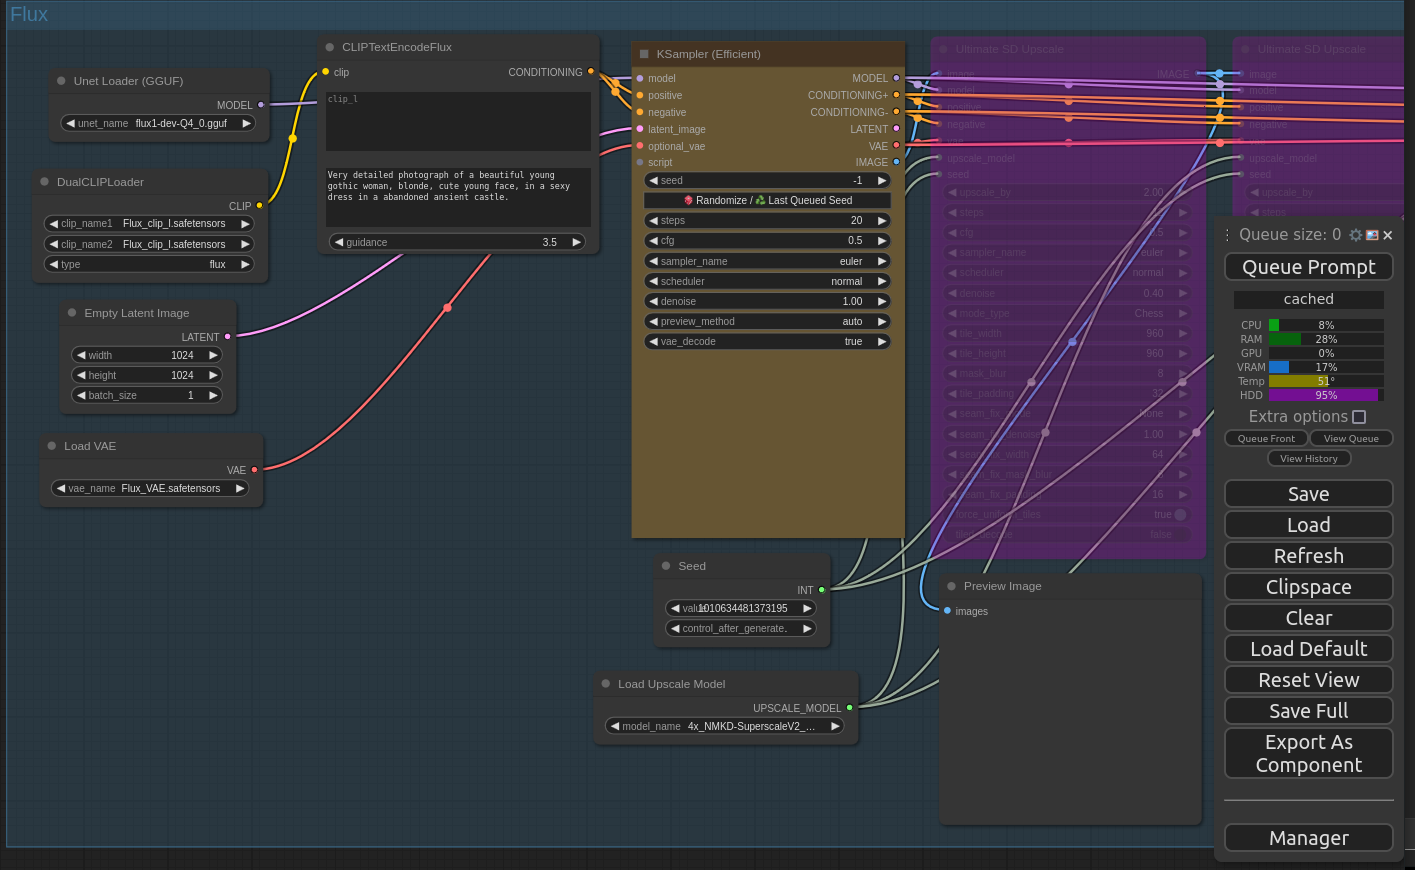Increase batch_size with its right arrow
The height and width of the screenshot is (870, 1415).
(213, 395)
